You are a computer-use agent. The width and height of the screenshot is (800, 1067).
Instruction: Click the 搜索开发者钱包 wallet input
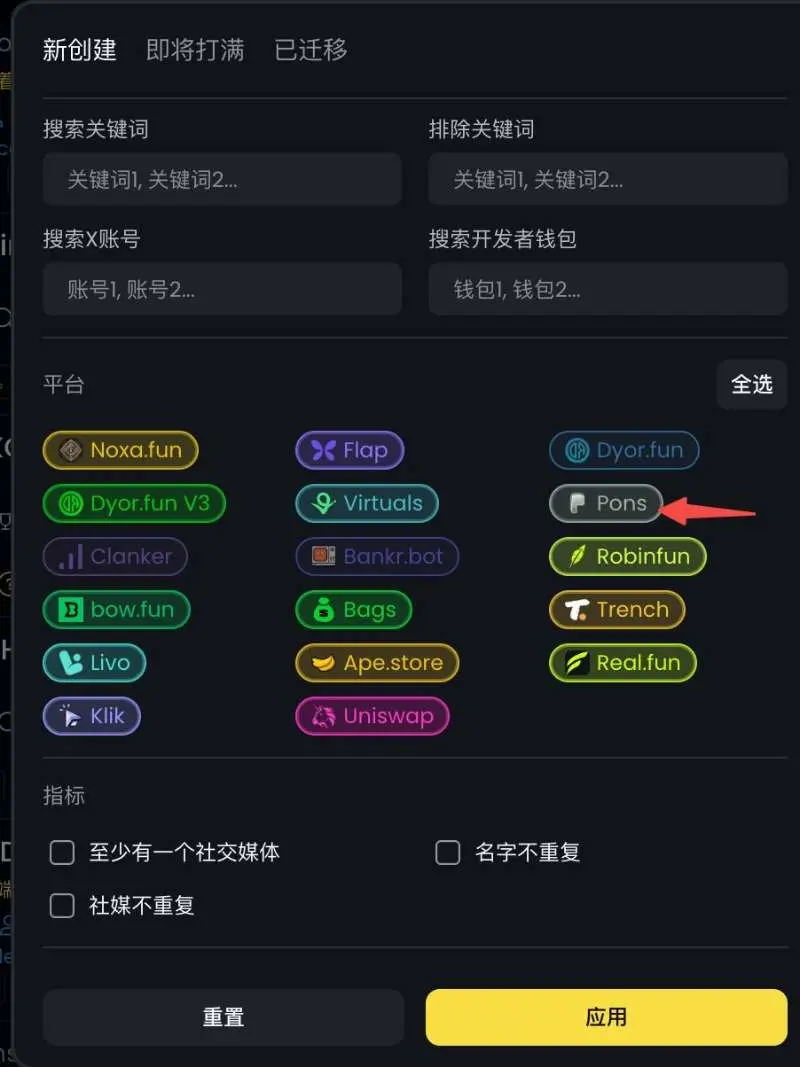pos(608,290)
